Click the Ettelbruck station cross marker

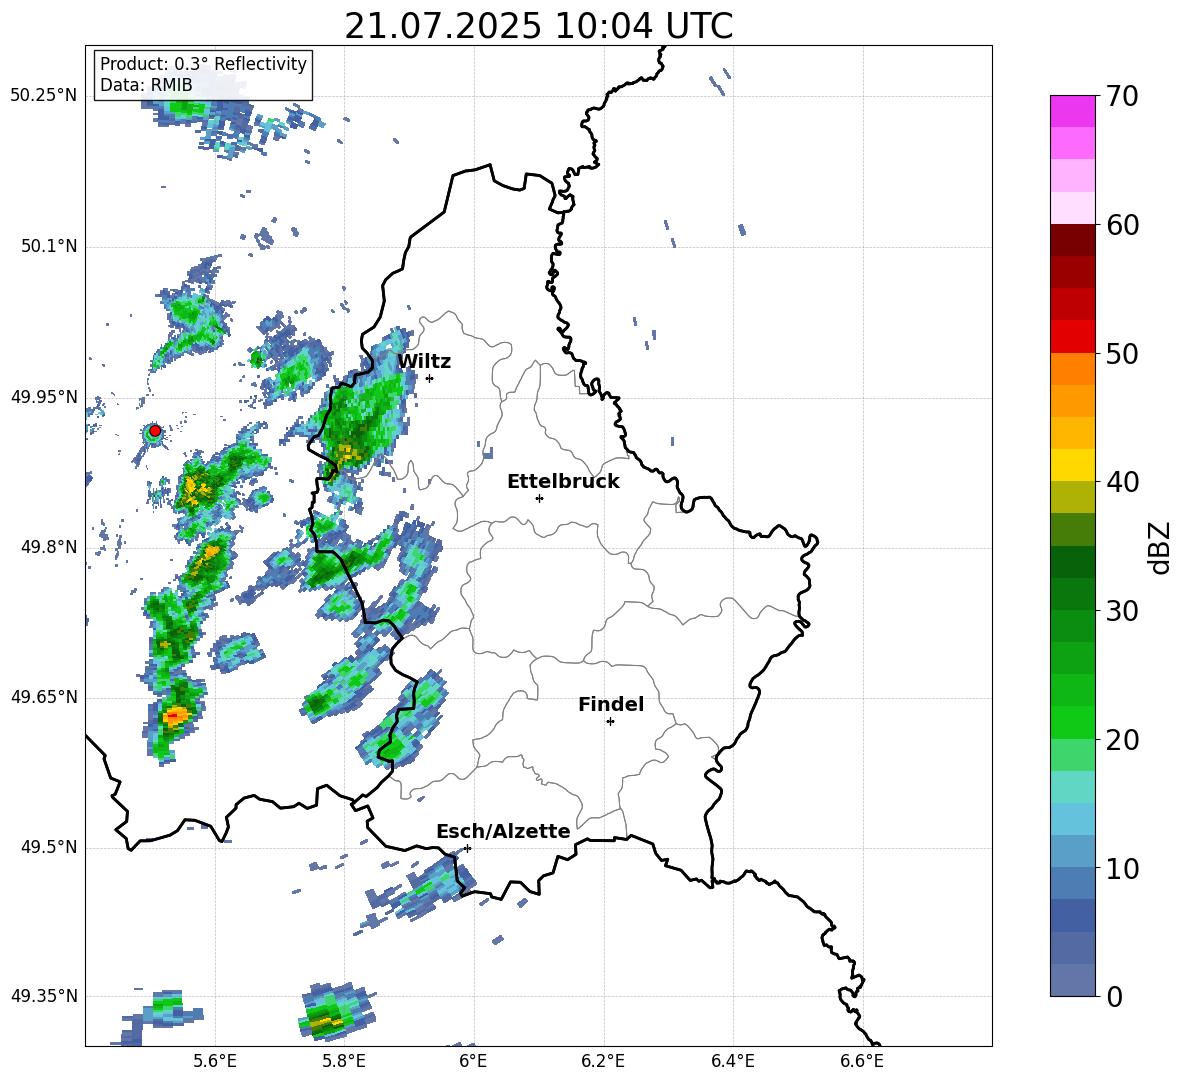click(539, 498)
